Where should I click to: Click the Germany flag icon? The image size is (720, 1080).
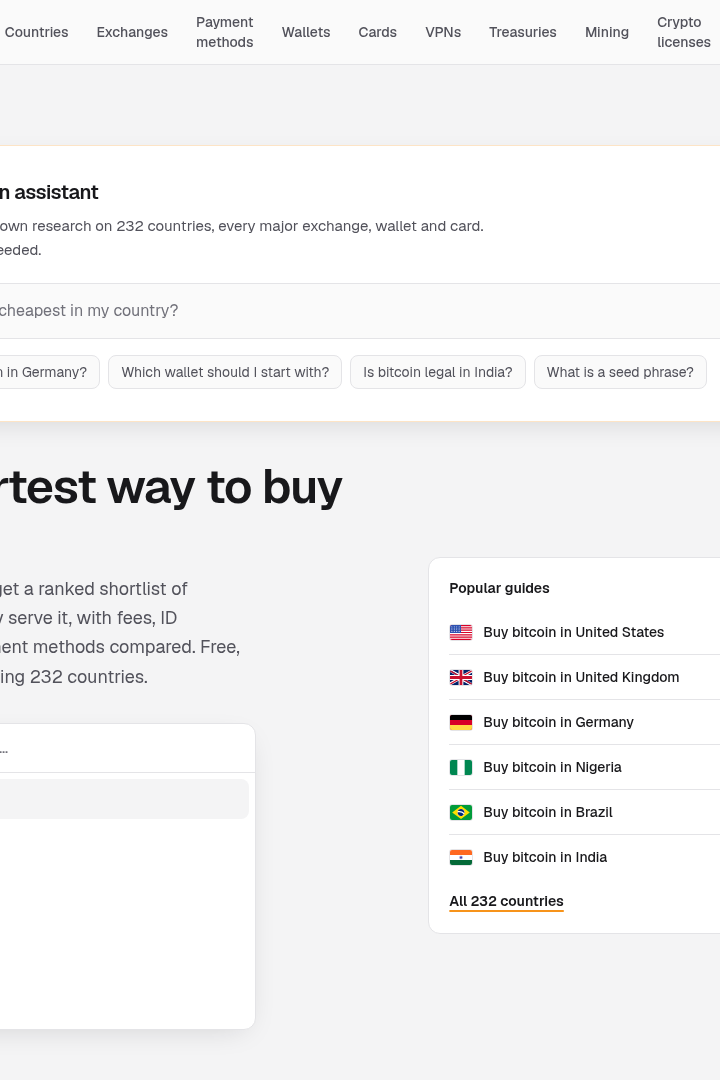[x=461, y=722]
